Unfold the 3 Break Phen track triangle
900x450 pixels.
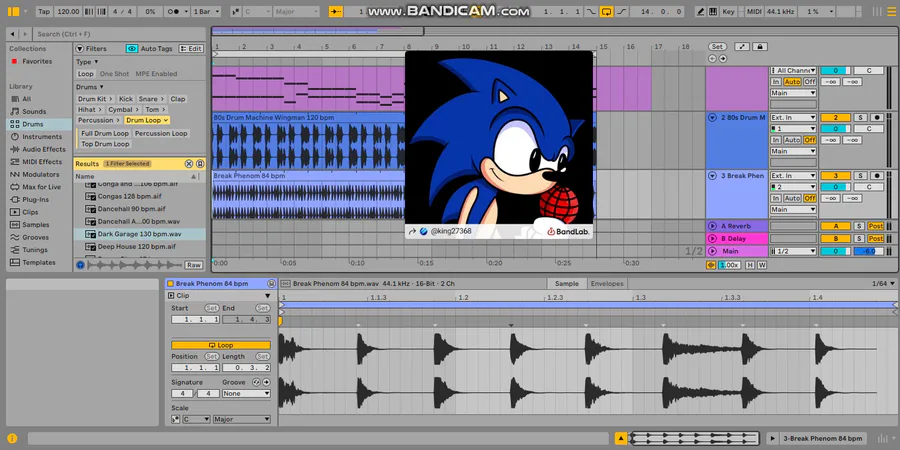(x=712, y=176)
